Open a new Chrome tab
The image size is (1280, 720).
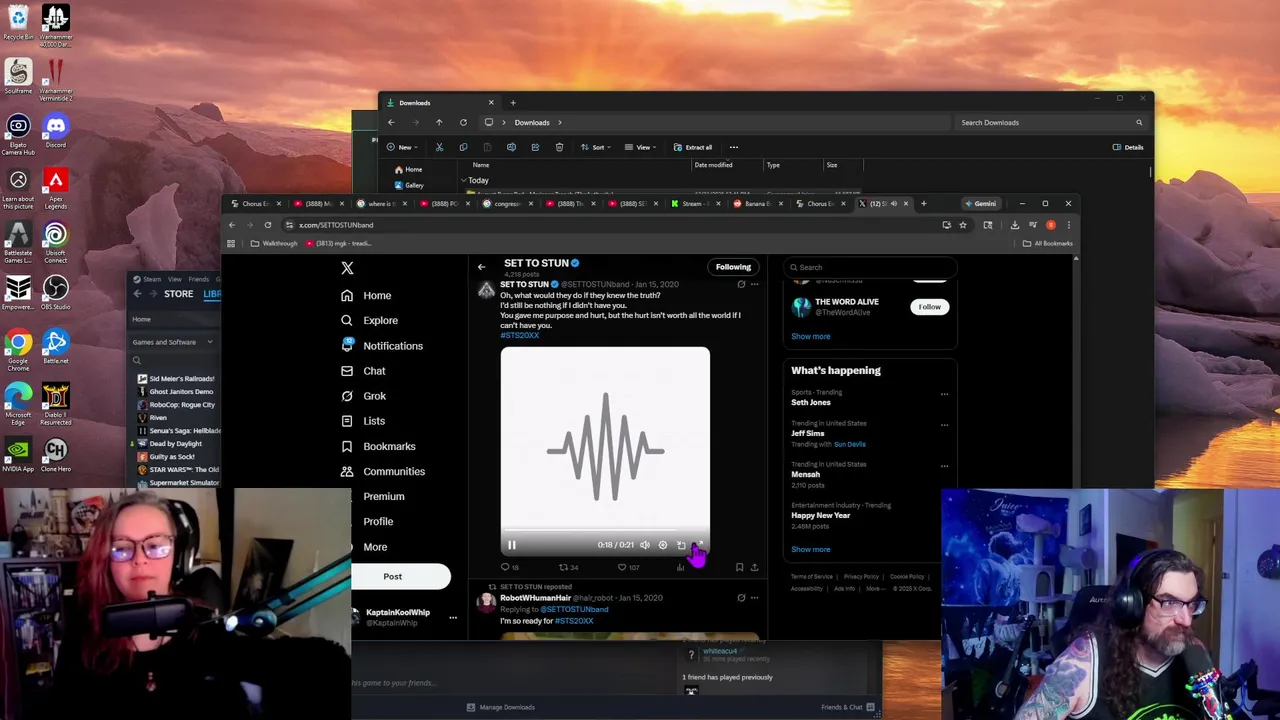pyautogui.click(x=923, y=204)
